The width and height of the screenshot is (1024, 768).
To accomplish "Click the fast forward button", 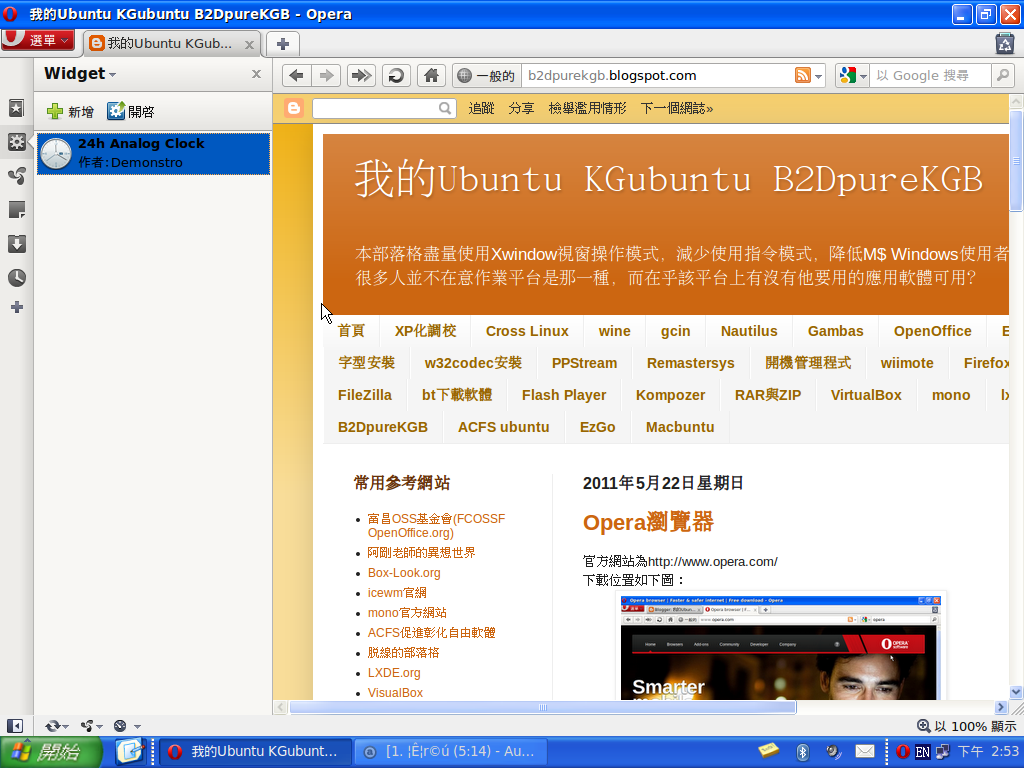I will click(360, 76).
